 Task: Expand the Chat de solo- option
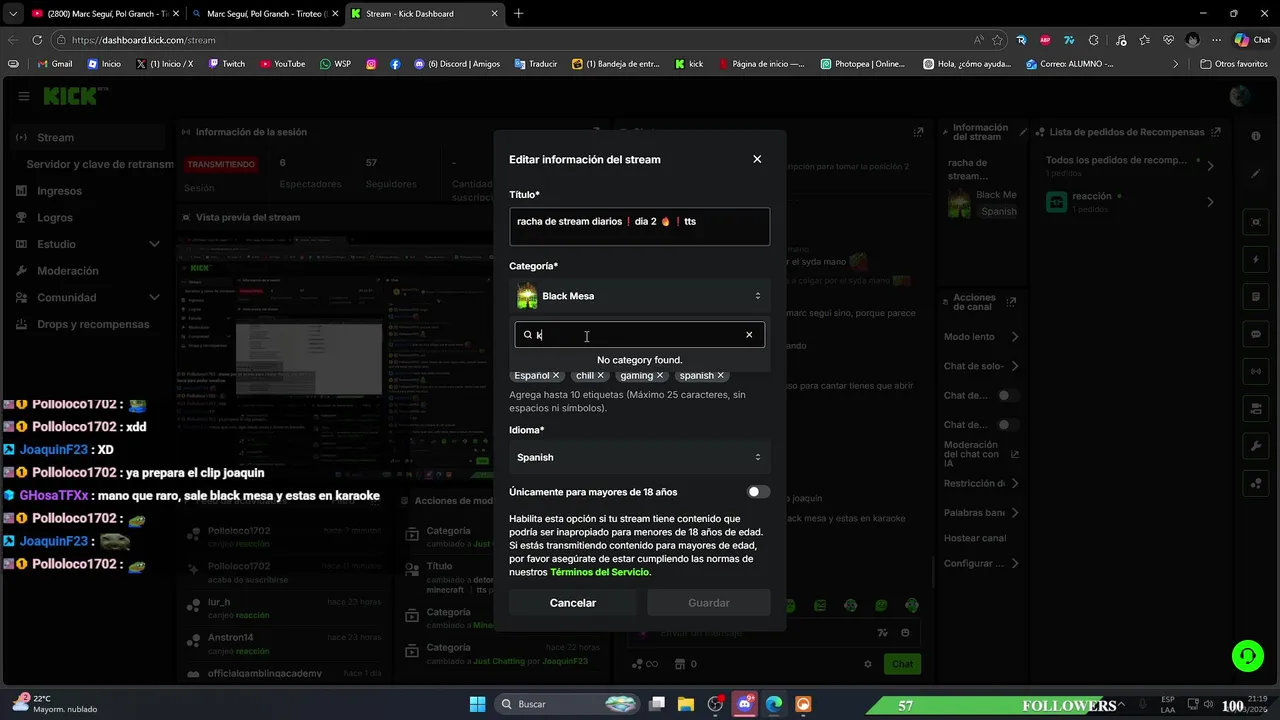[1014, 366]
